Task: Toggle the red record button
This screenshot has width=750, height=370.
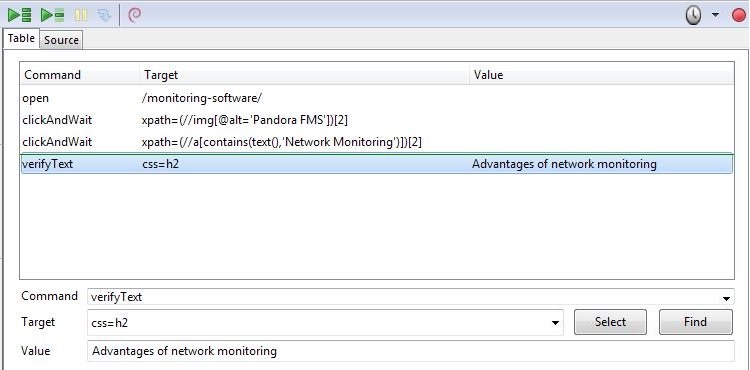Action: point(739,15)
